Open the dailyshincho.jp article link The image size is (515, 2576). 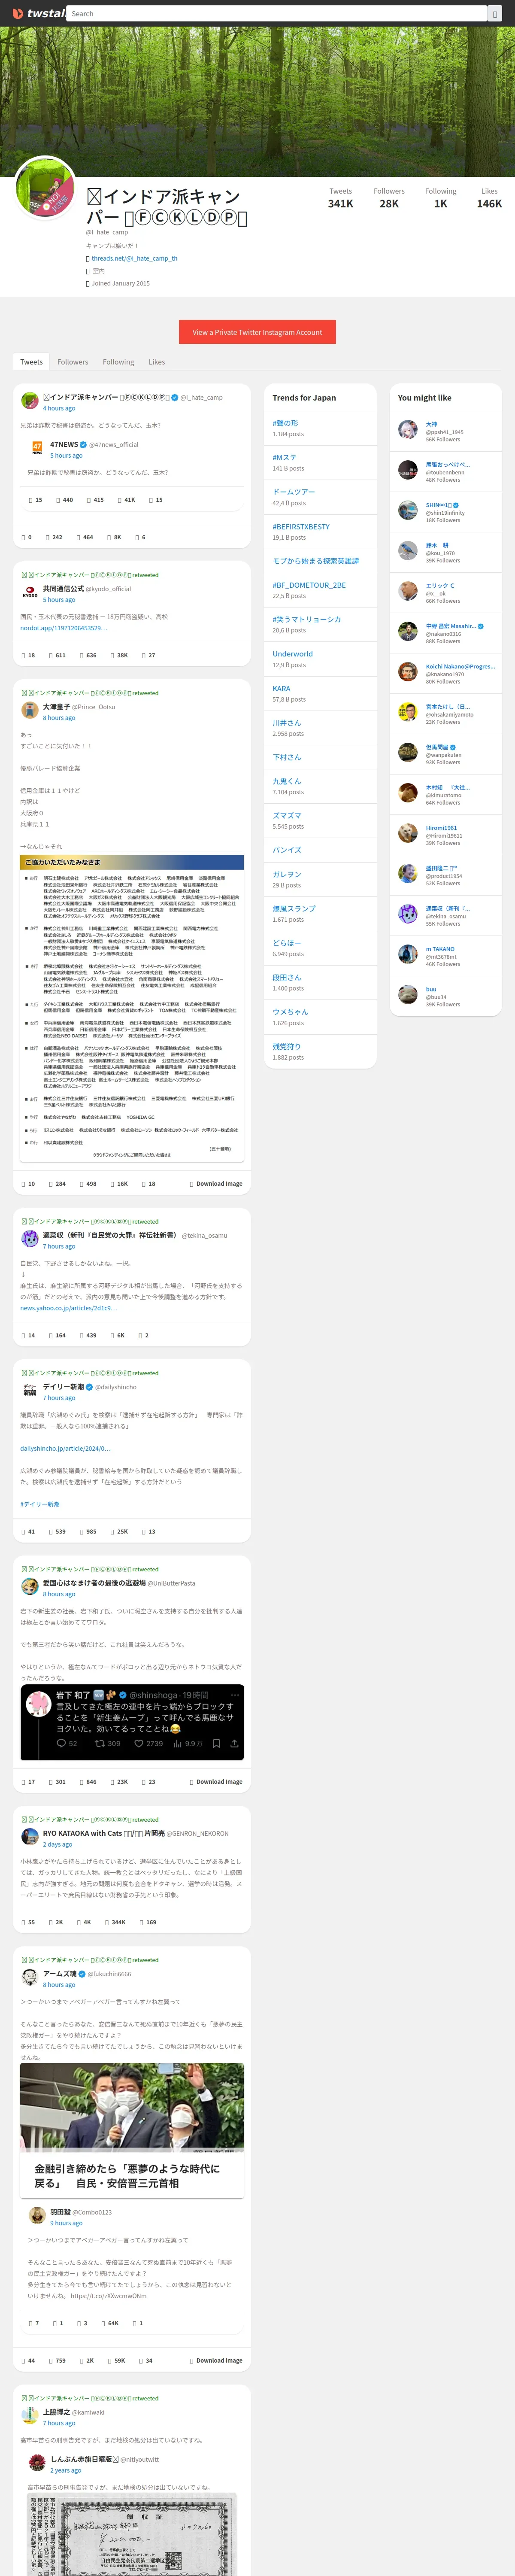(65, 1449)
